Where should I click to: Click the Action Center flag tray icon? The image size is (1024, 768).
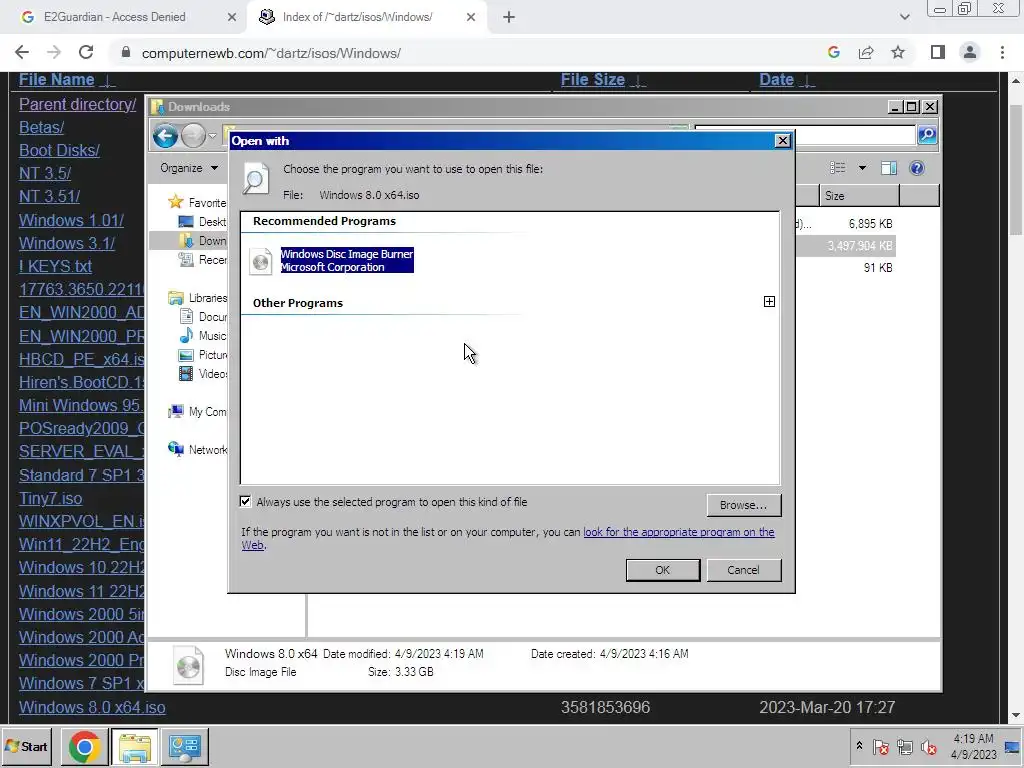pyautogui.click(x=880, y=746)
